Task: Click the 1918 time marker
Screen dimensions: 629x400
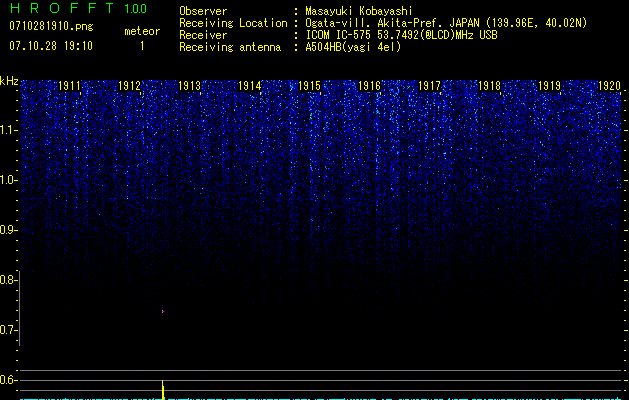Action: pos(489,86)
